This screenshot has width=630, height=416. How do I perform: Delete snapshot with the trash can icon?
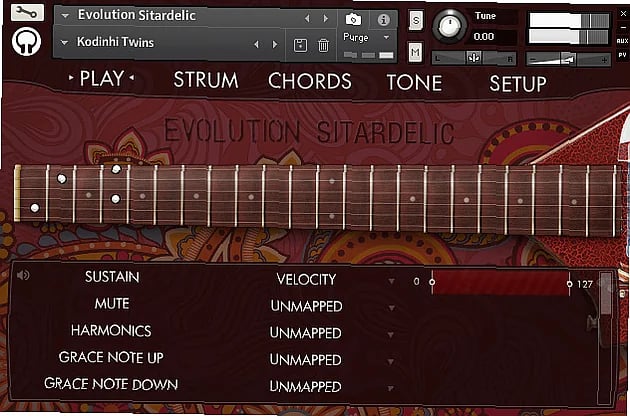point(323,45)
